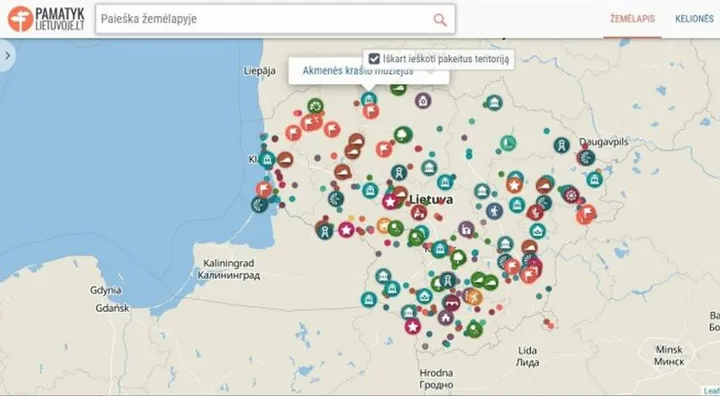720x396 pixels.
Task: Click the dark red marker below Lietuva label
Action: click(419, 213)
